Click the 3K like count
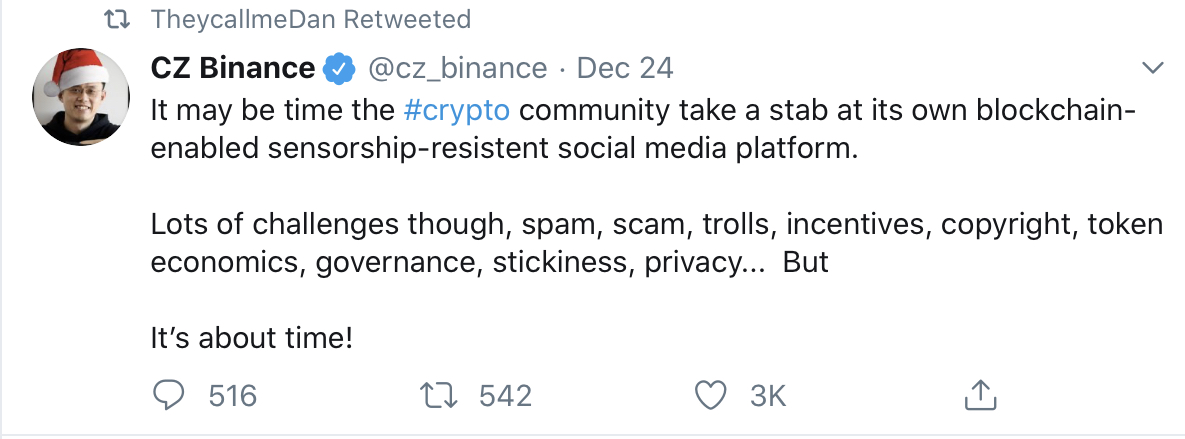The width and height of the screenshot is (1185, 439). [768, 396]
